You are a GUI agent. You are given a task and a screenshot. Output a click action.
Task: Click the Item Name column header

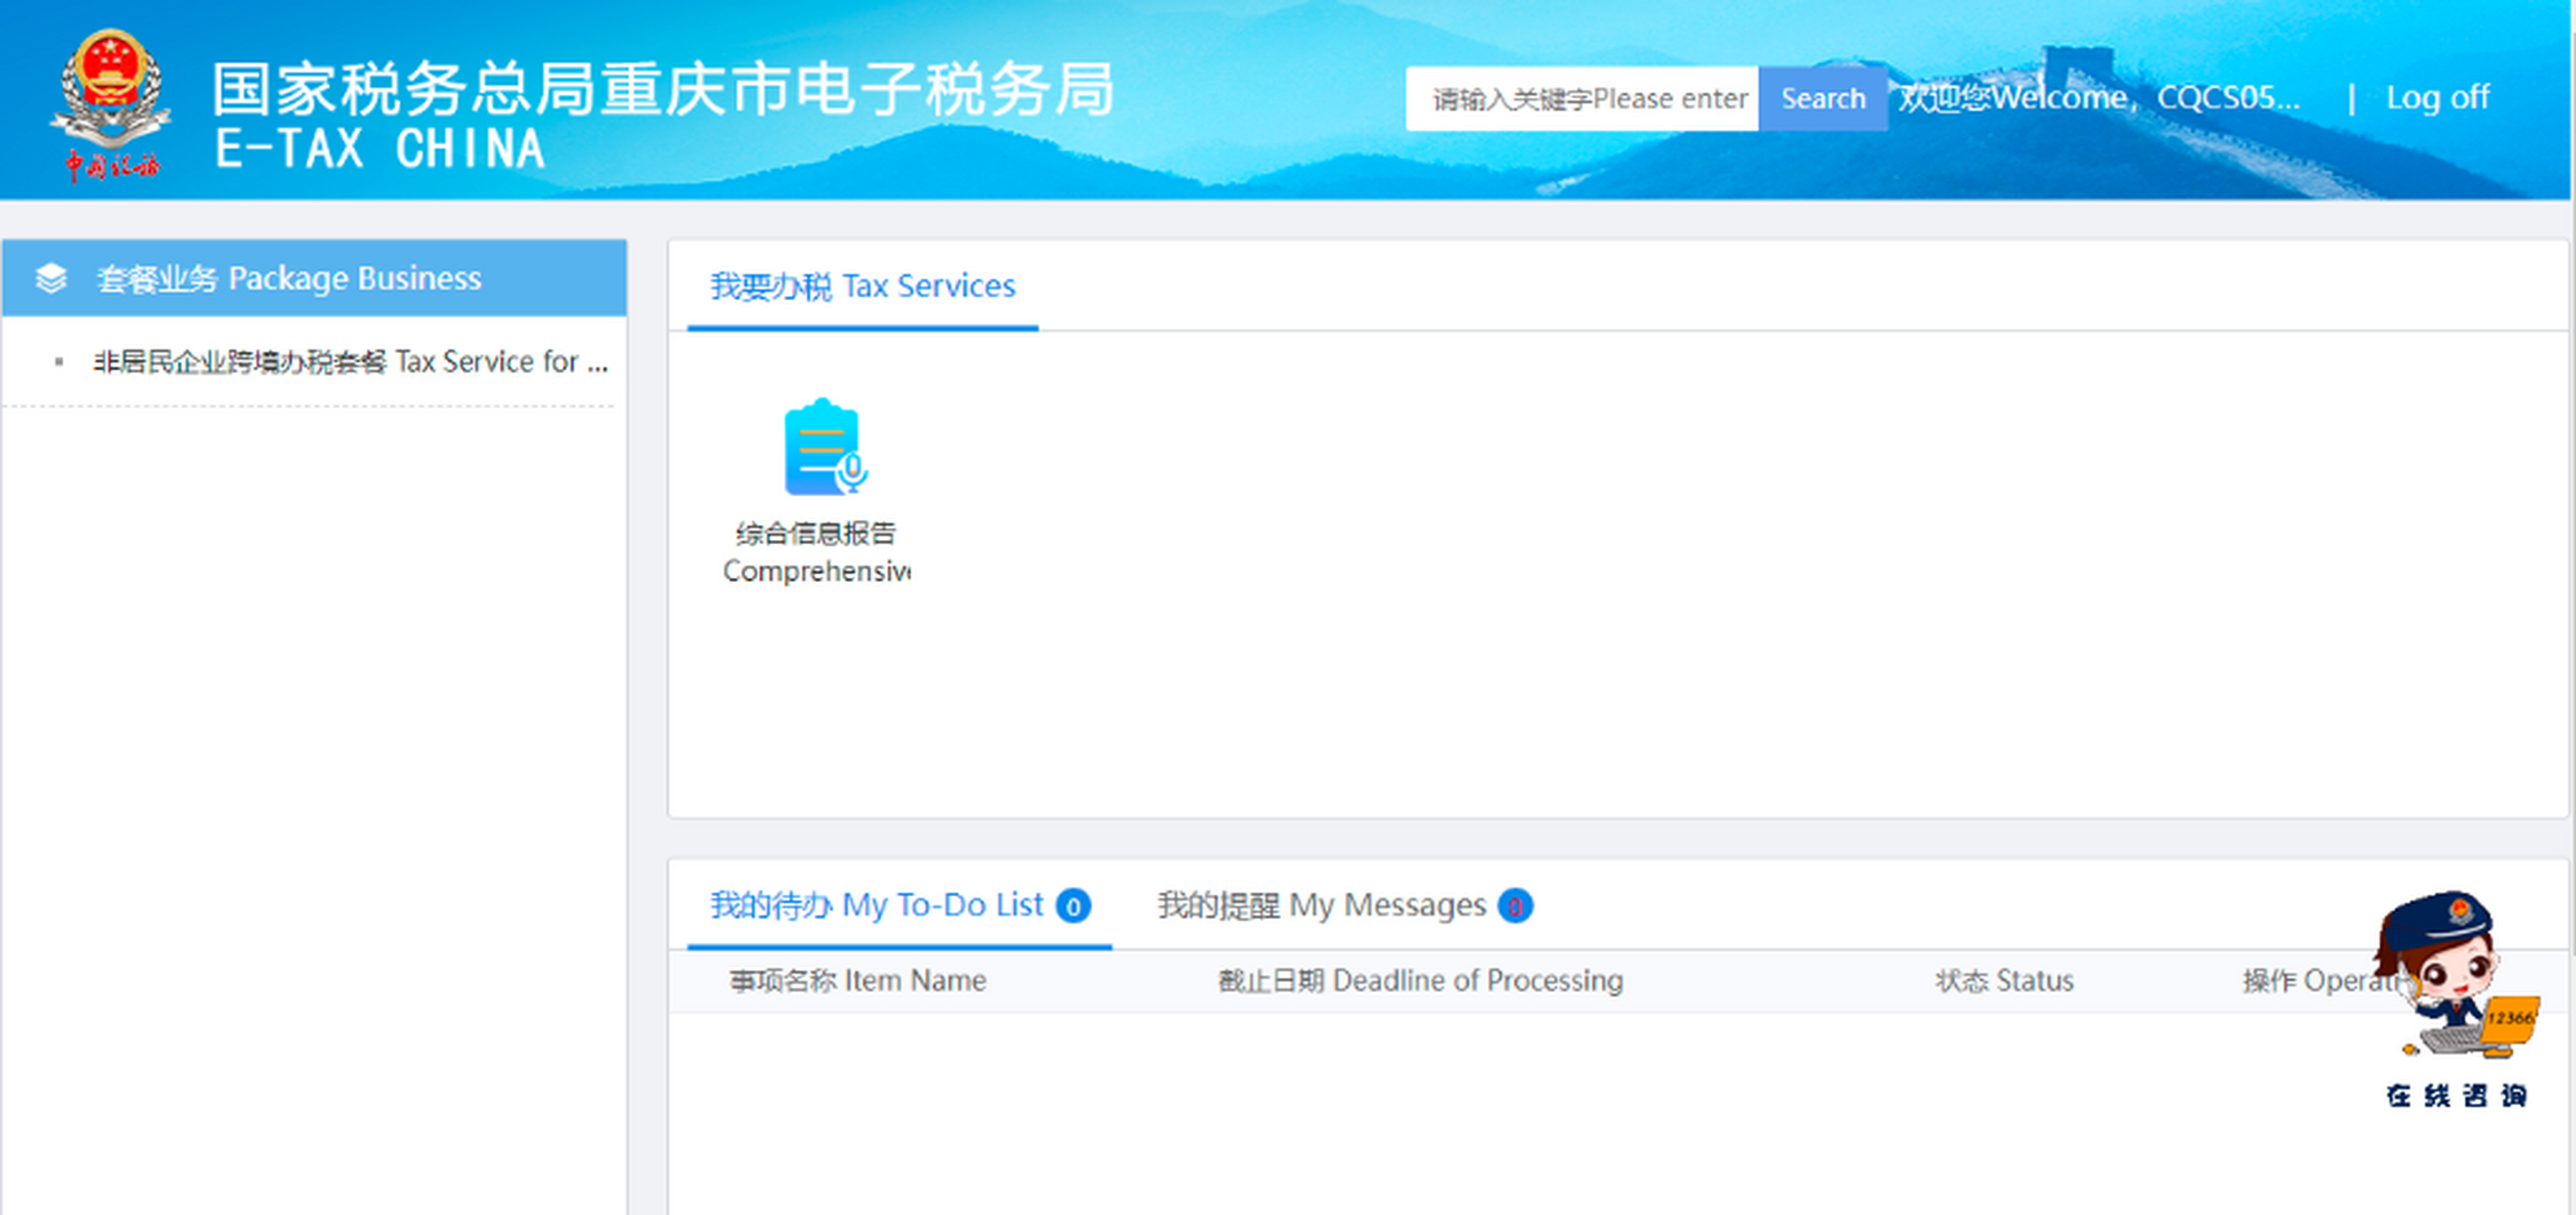point(857,981)
